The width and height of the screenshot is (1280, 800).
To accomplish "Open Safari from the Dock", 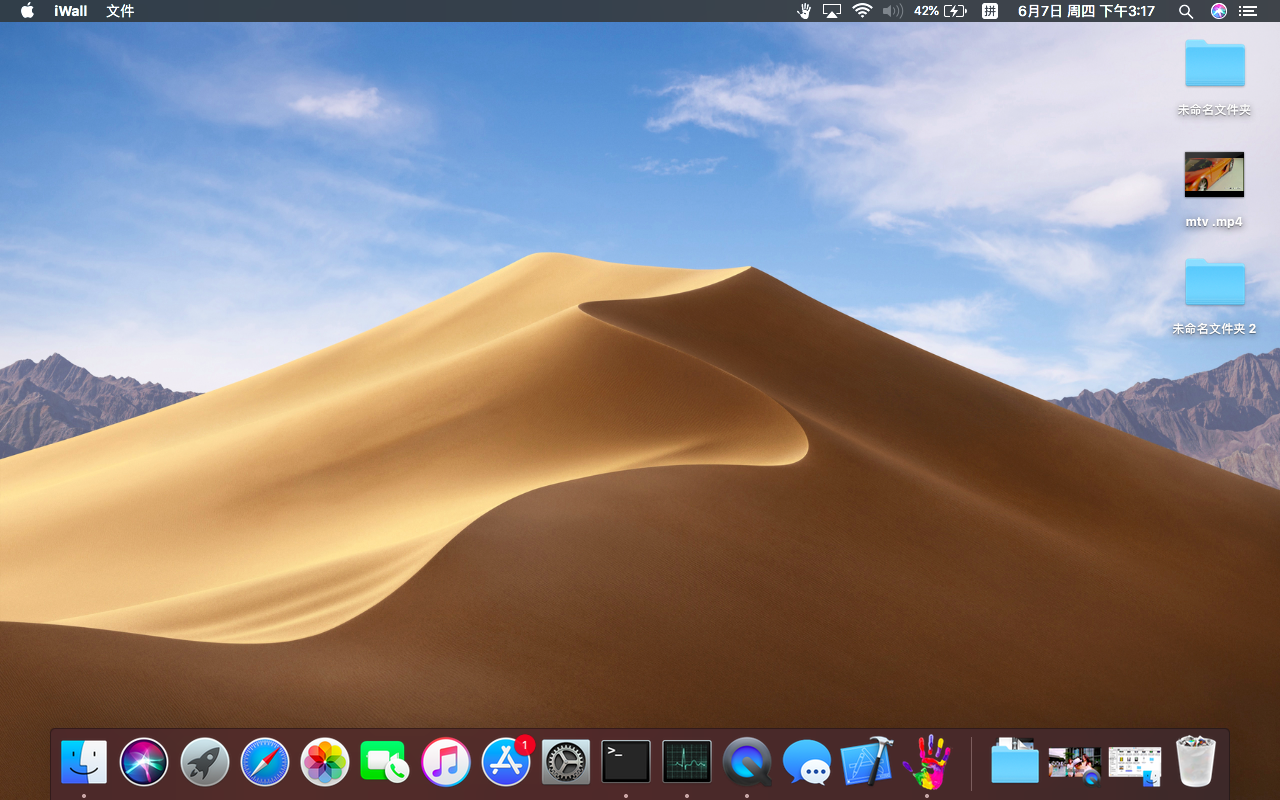I will click(264, 762).
